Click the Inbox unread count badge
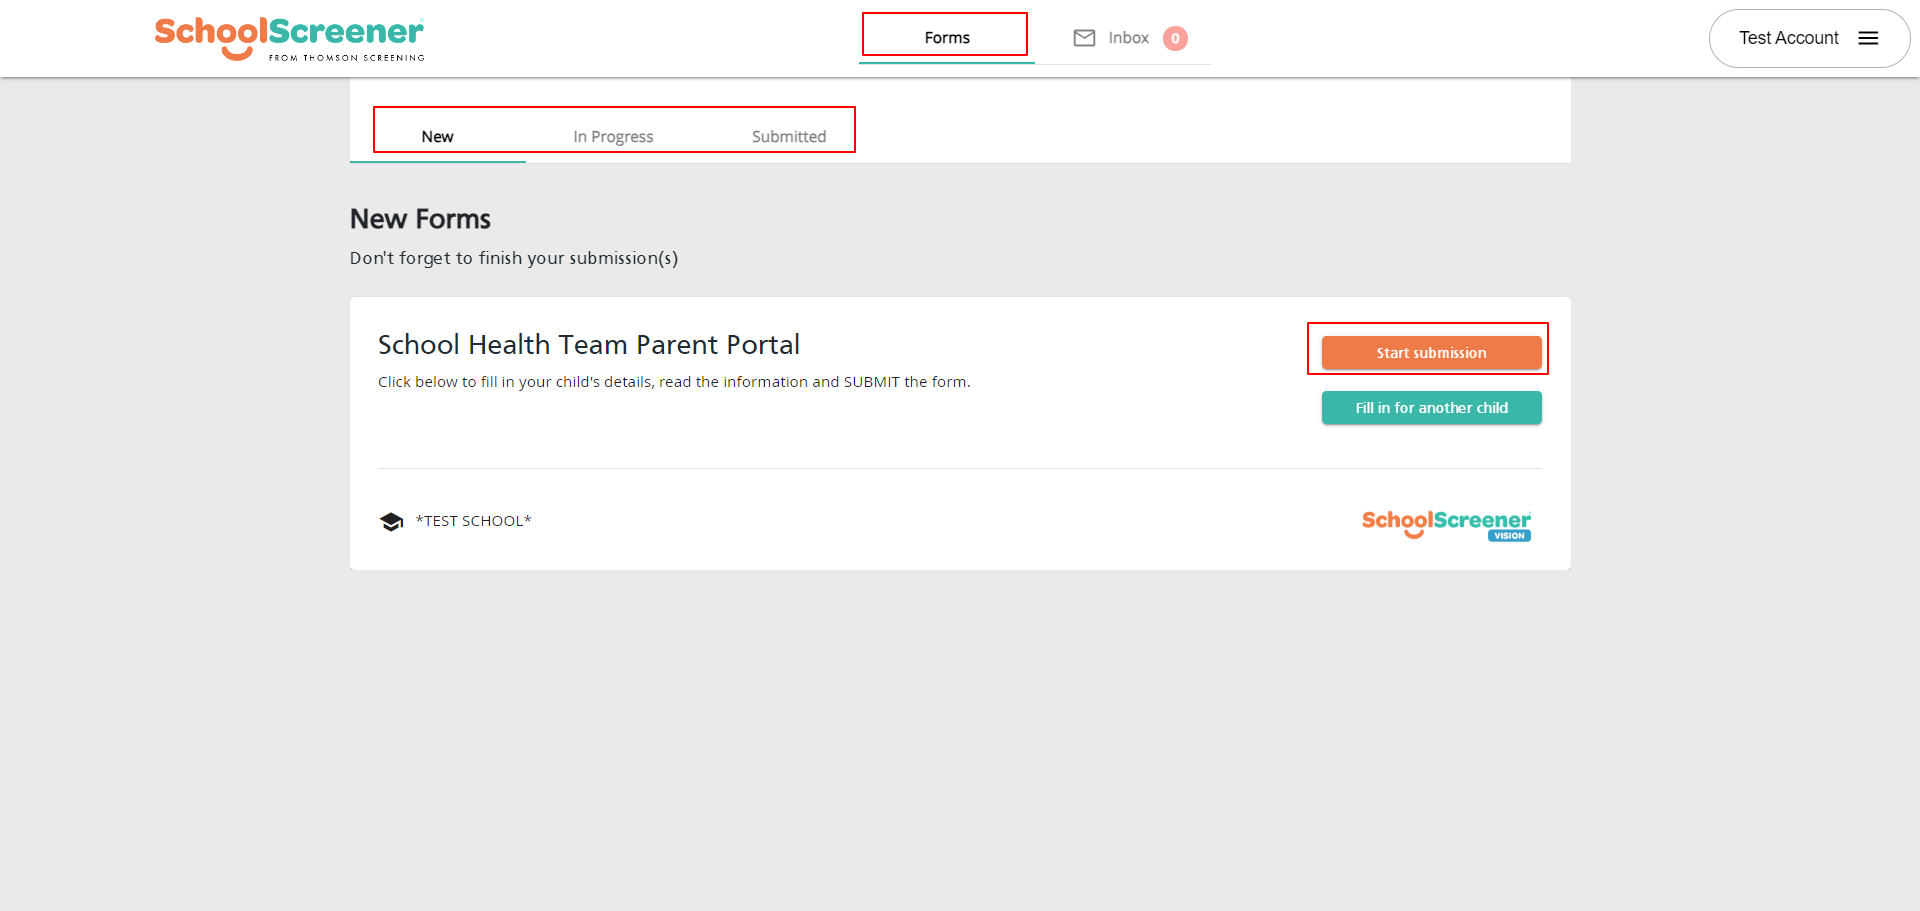 click(1175, 38)
